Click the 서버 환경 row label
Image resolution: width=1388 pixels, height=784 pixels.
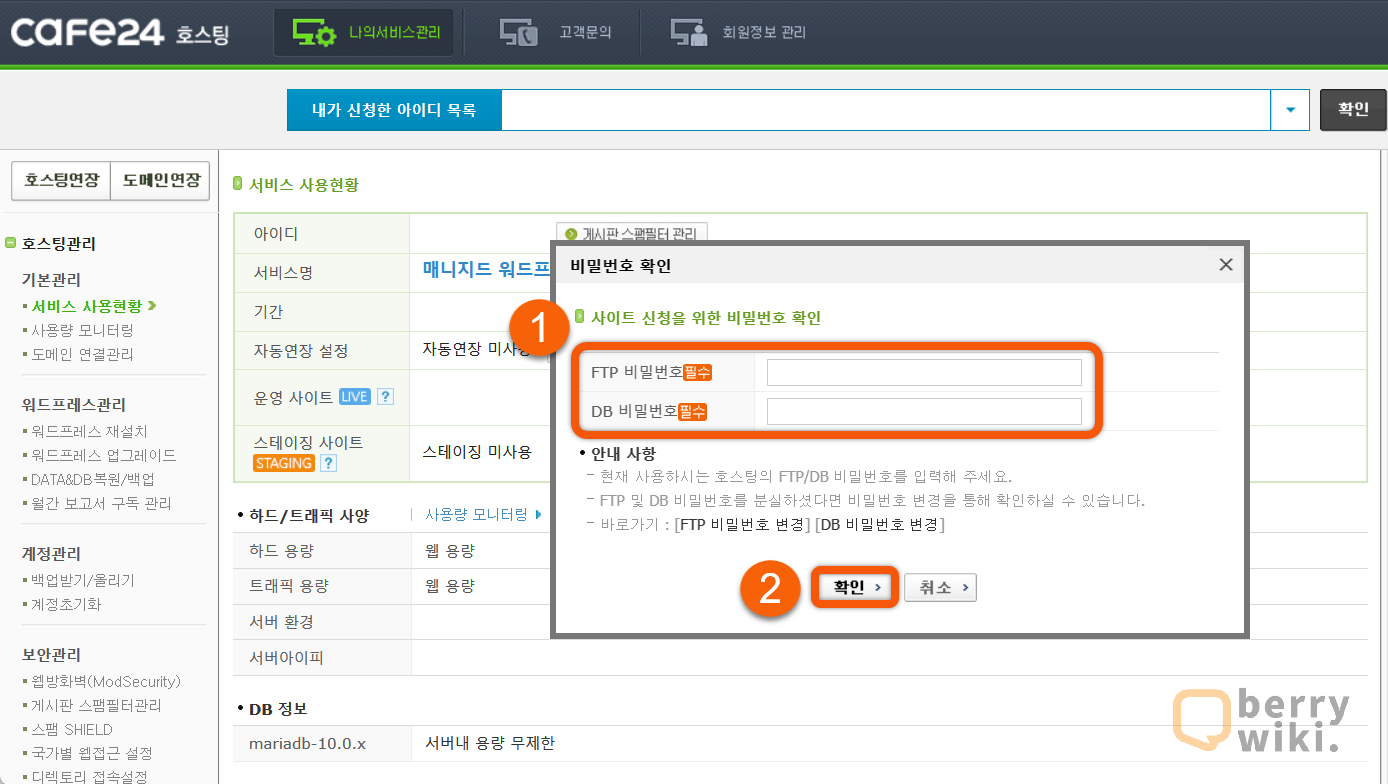[x=281, y=622]
